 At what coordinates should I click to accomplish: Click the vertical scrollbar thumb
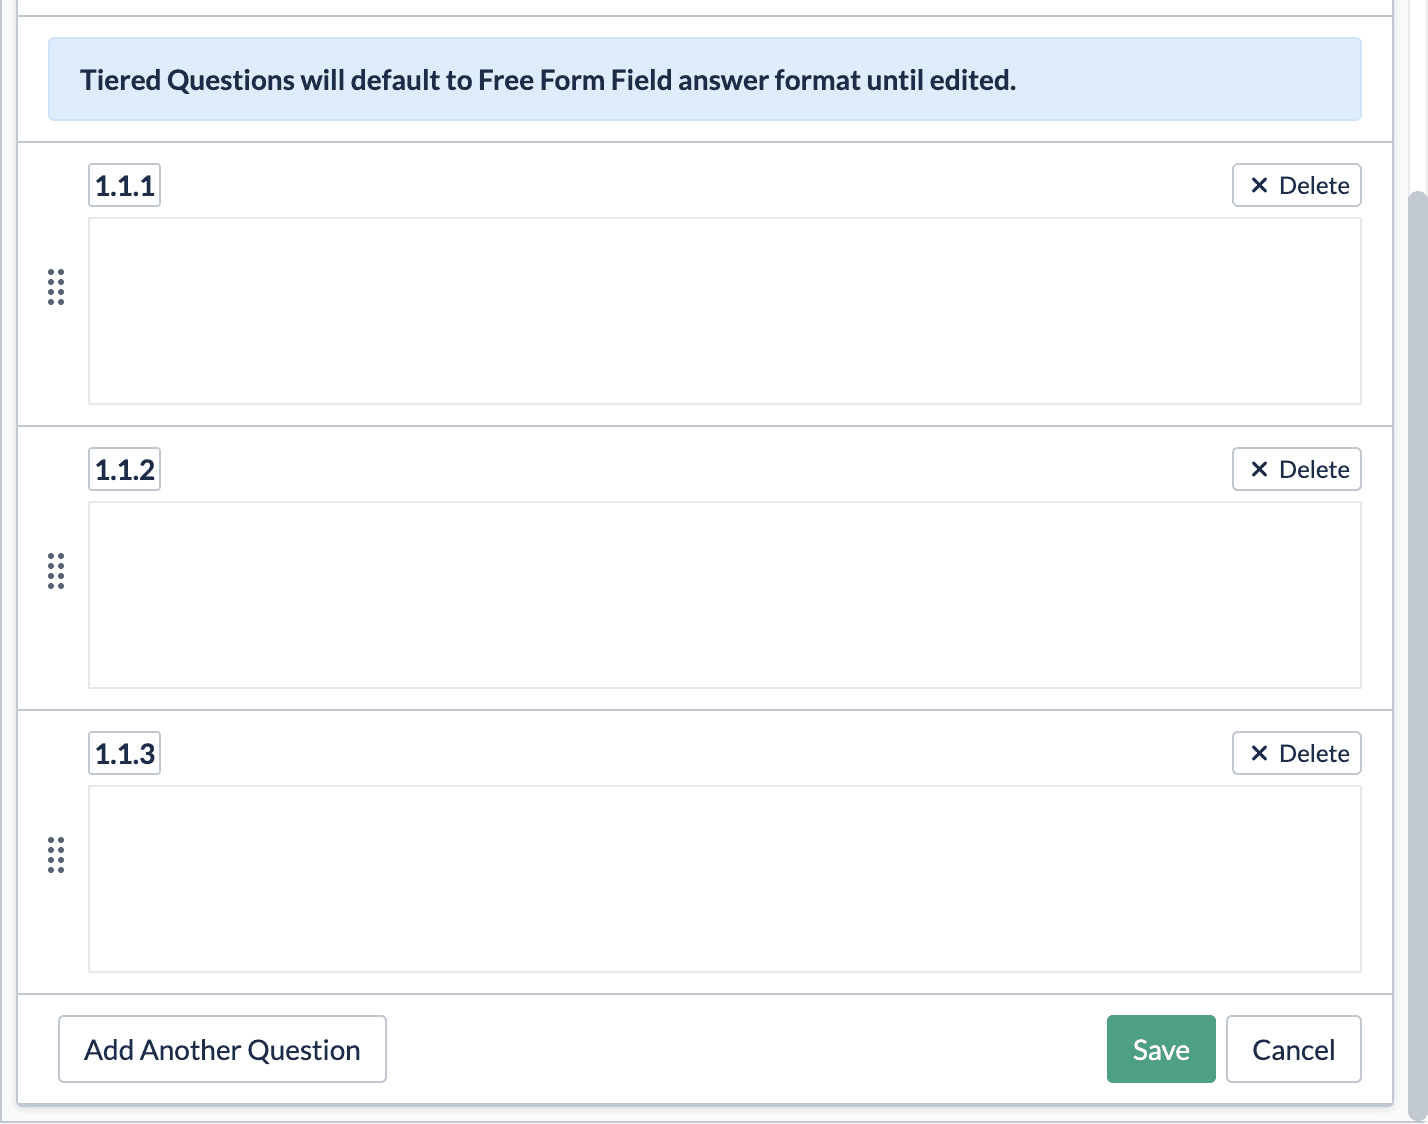click(x=1417, y=650)
